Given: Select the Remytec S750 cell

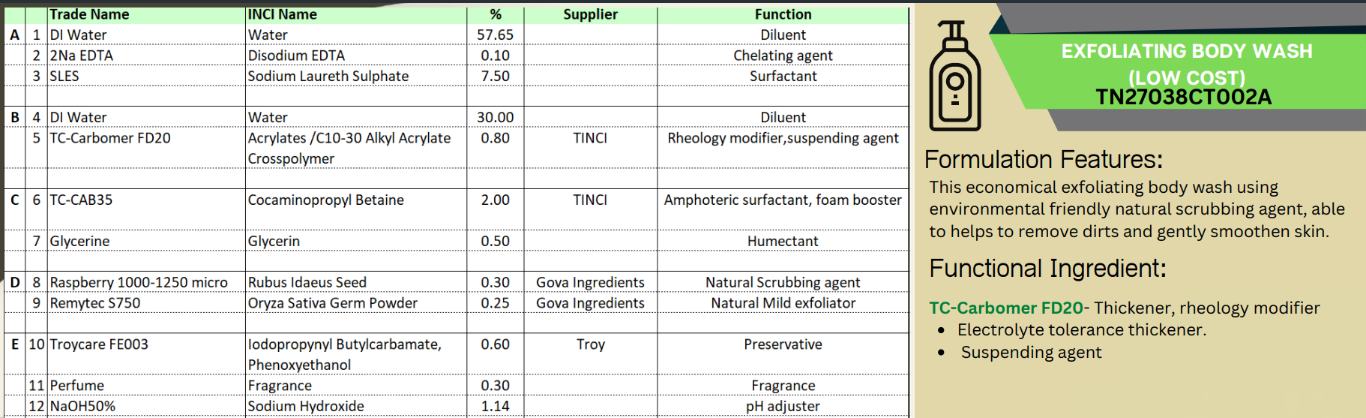Looking at the screenshot, I should pyautogui.click(x=95, y=303).
